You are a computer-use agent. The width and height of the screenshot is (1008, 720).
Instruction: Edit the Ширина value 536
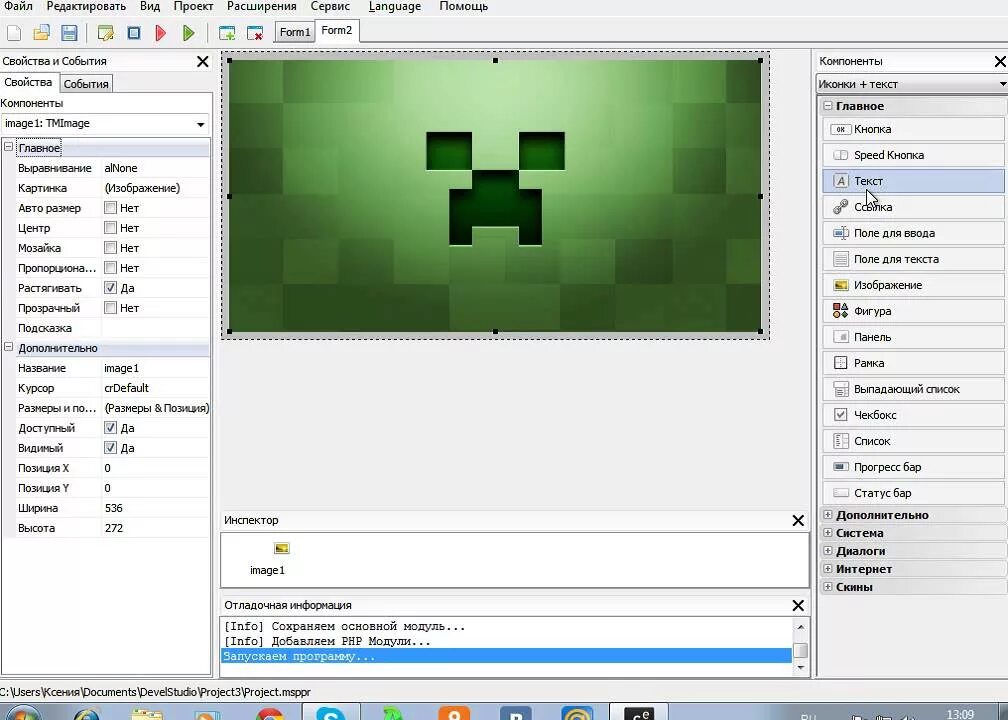(156, 508)
